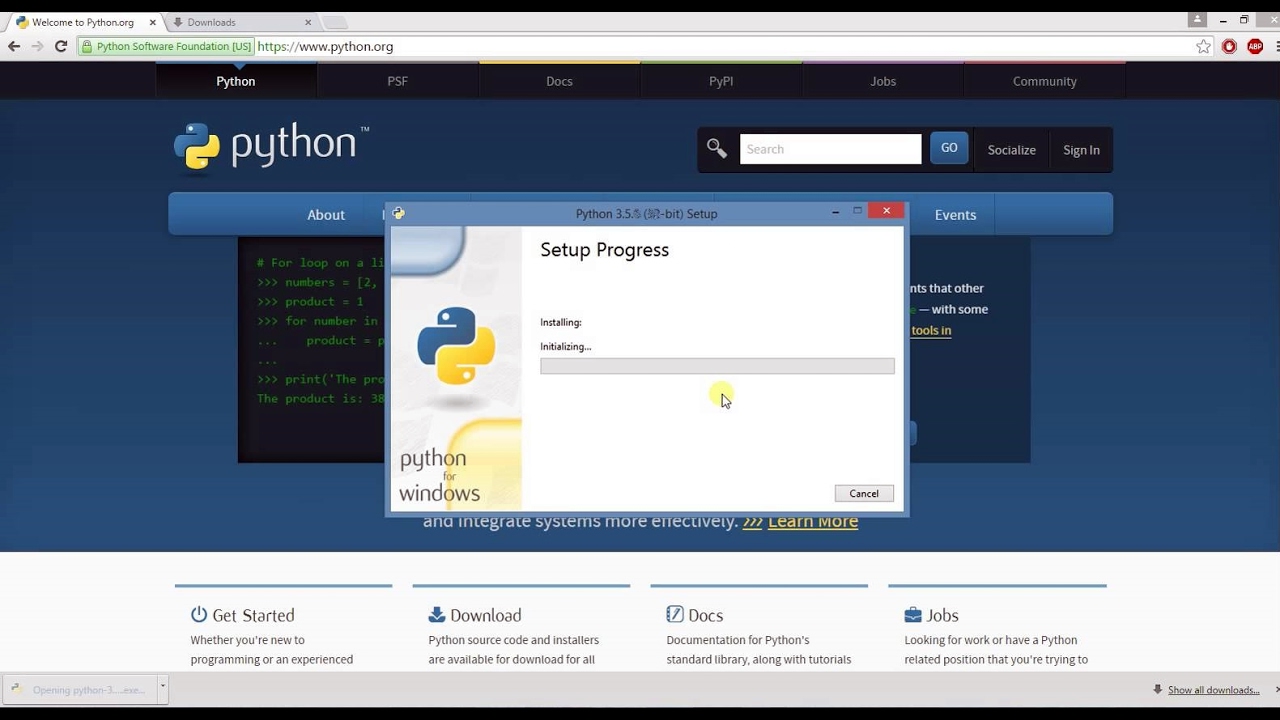Click the Get Started power icon

click(x=199, y=615)
